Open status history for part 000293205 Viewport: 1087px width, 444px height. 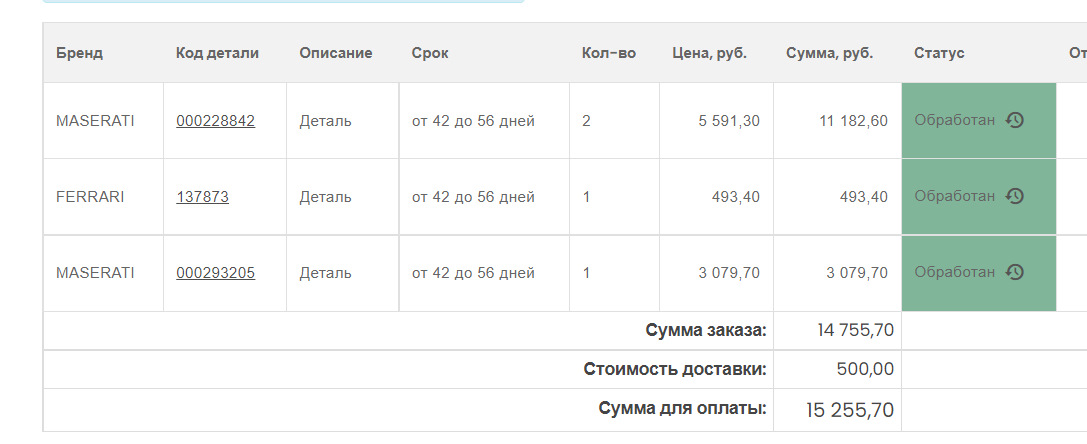[1014, 272]
